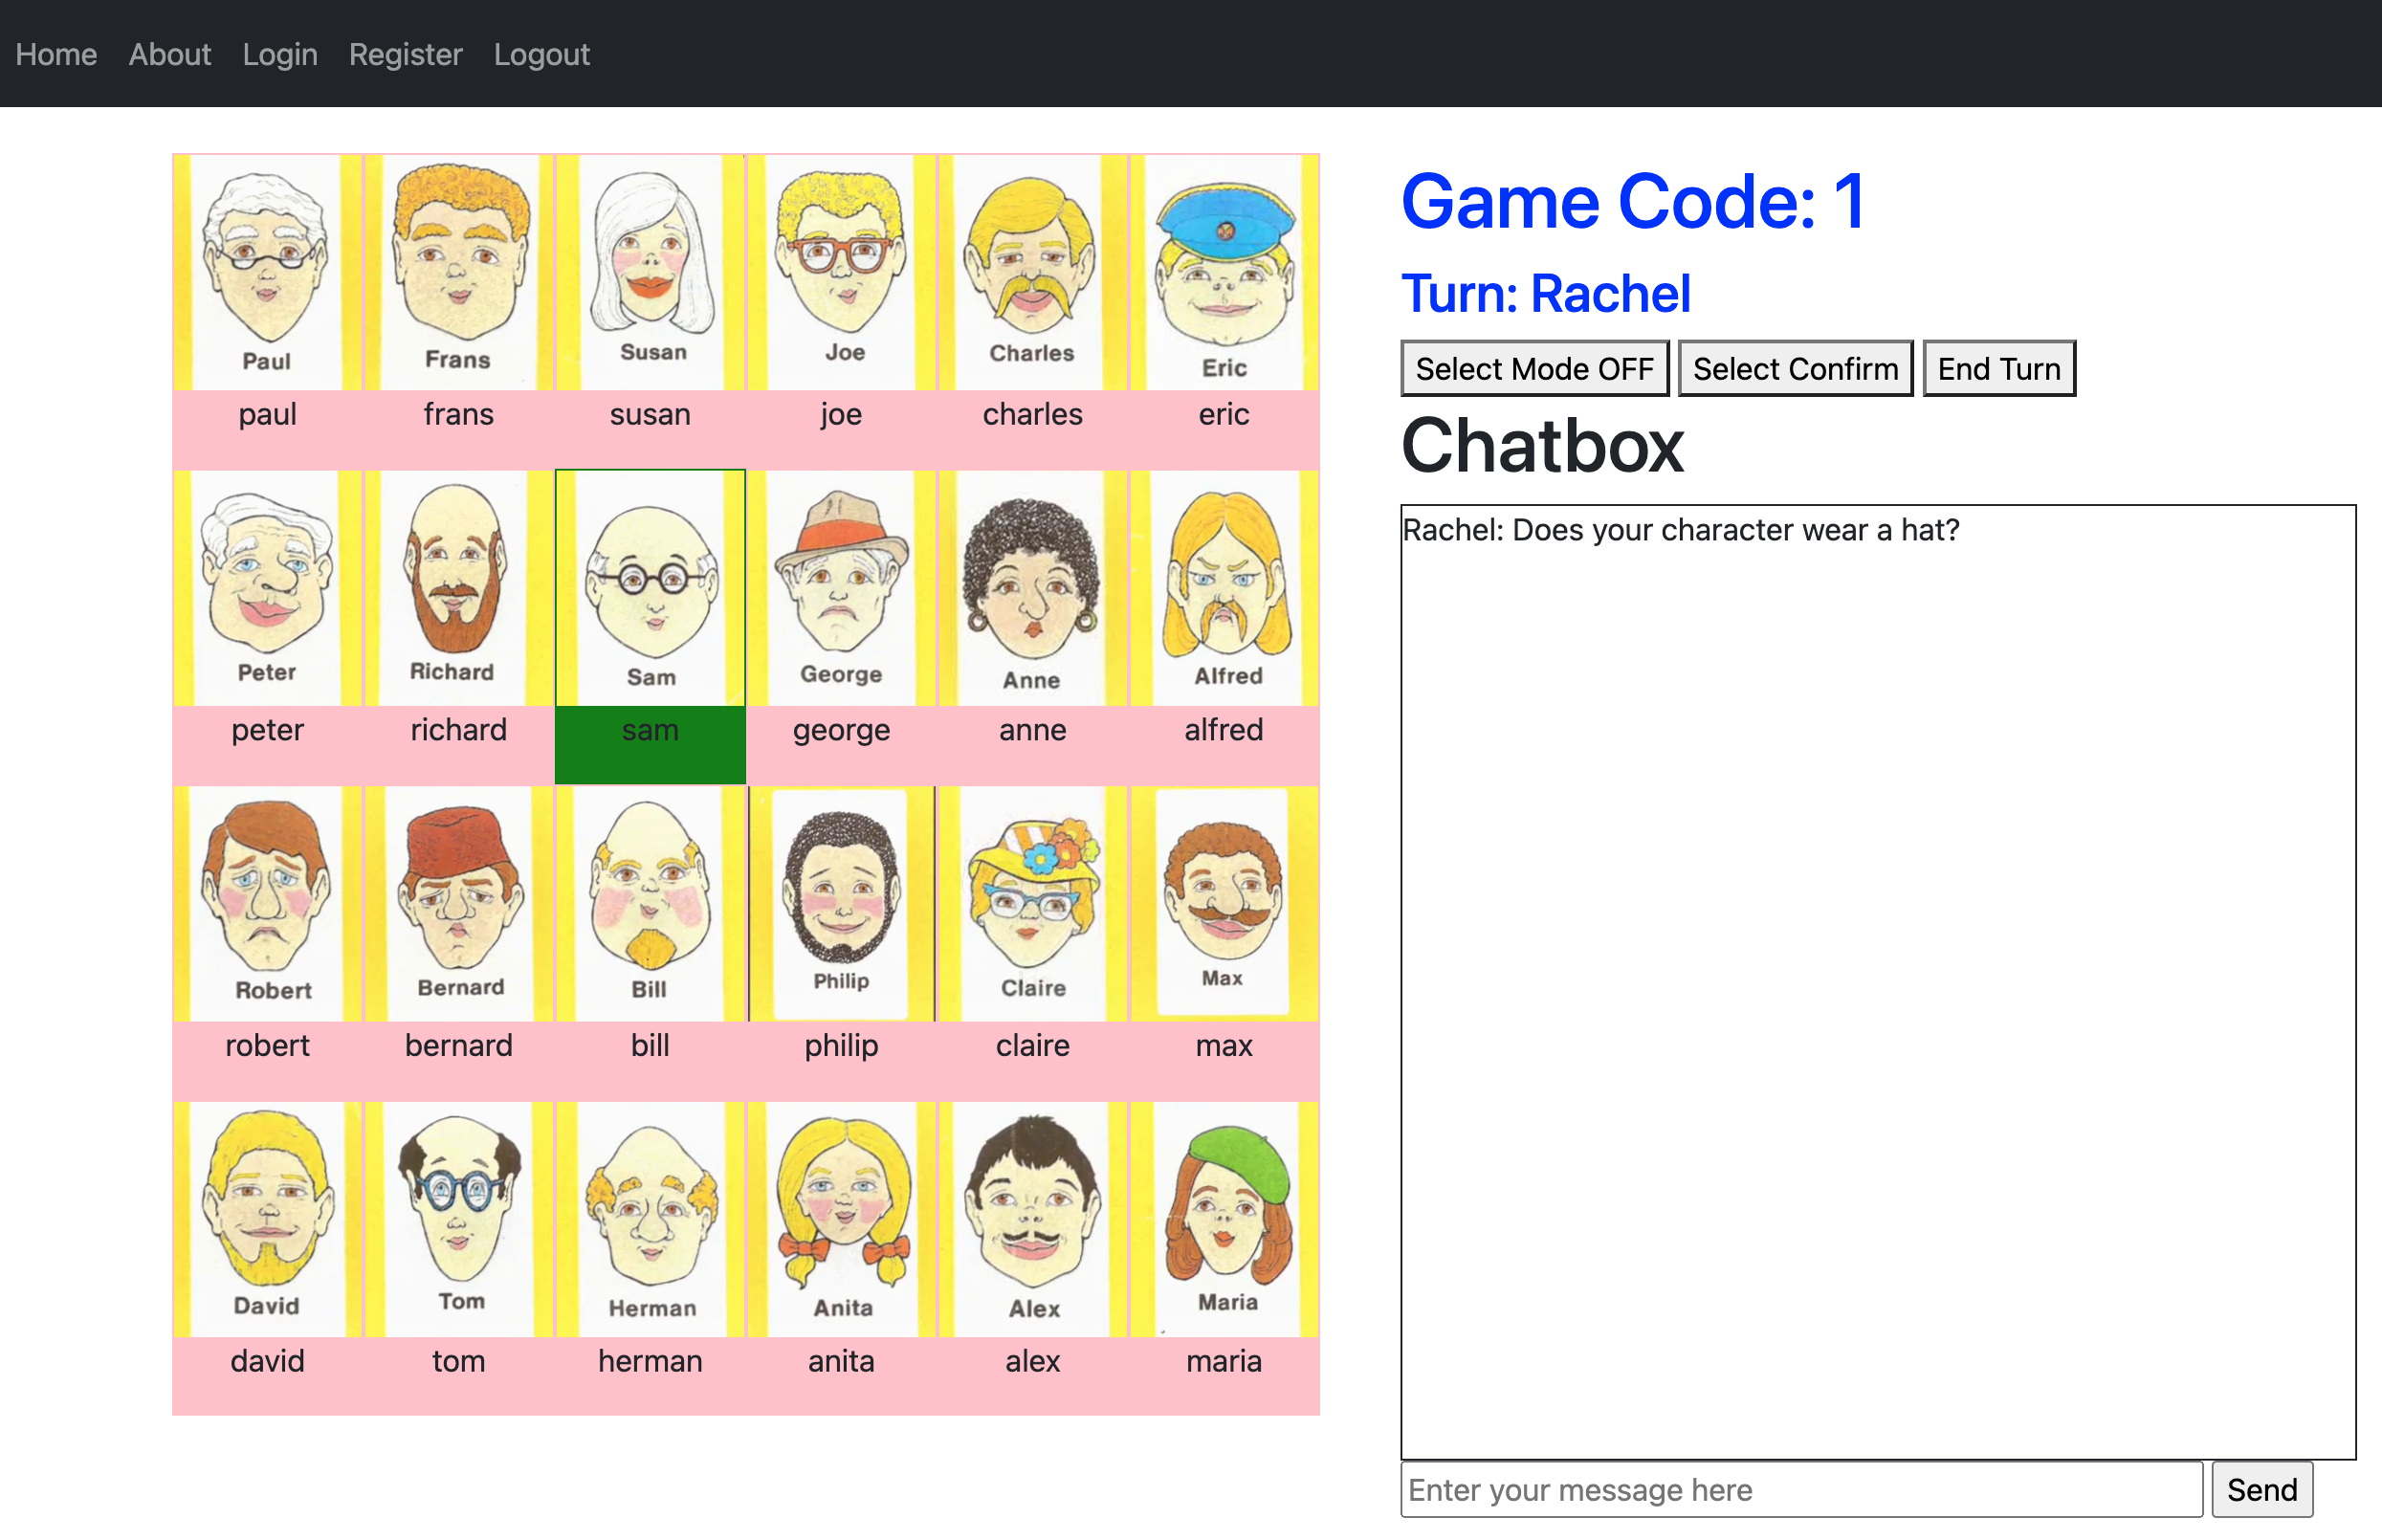The image size is (2382, 1540).
Task: Click Rachel's hat question message
Action: click(1680, 530)
